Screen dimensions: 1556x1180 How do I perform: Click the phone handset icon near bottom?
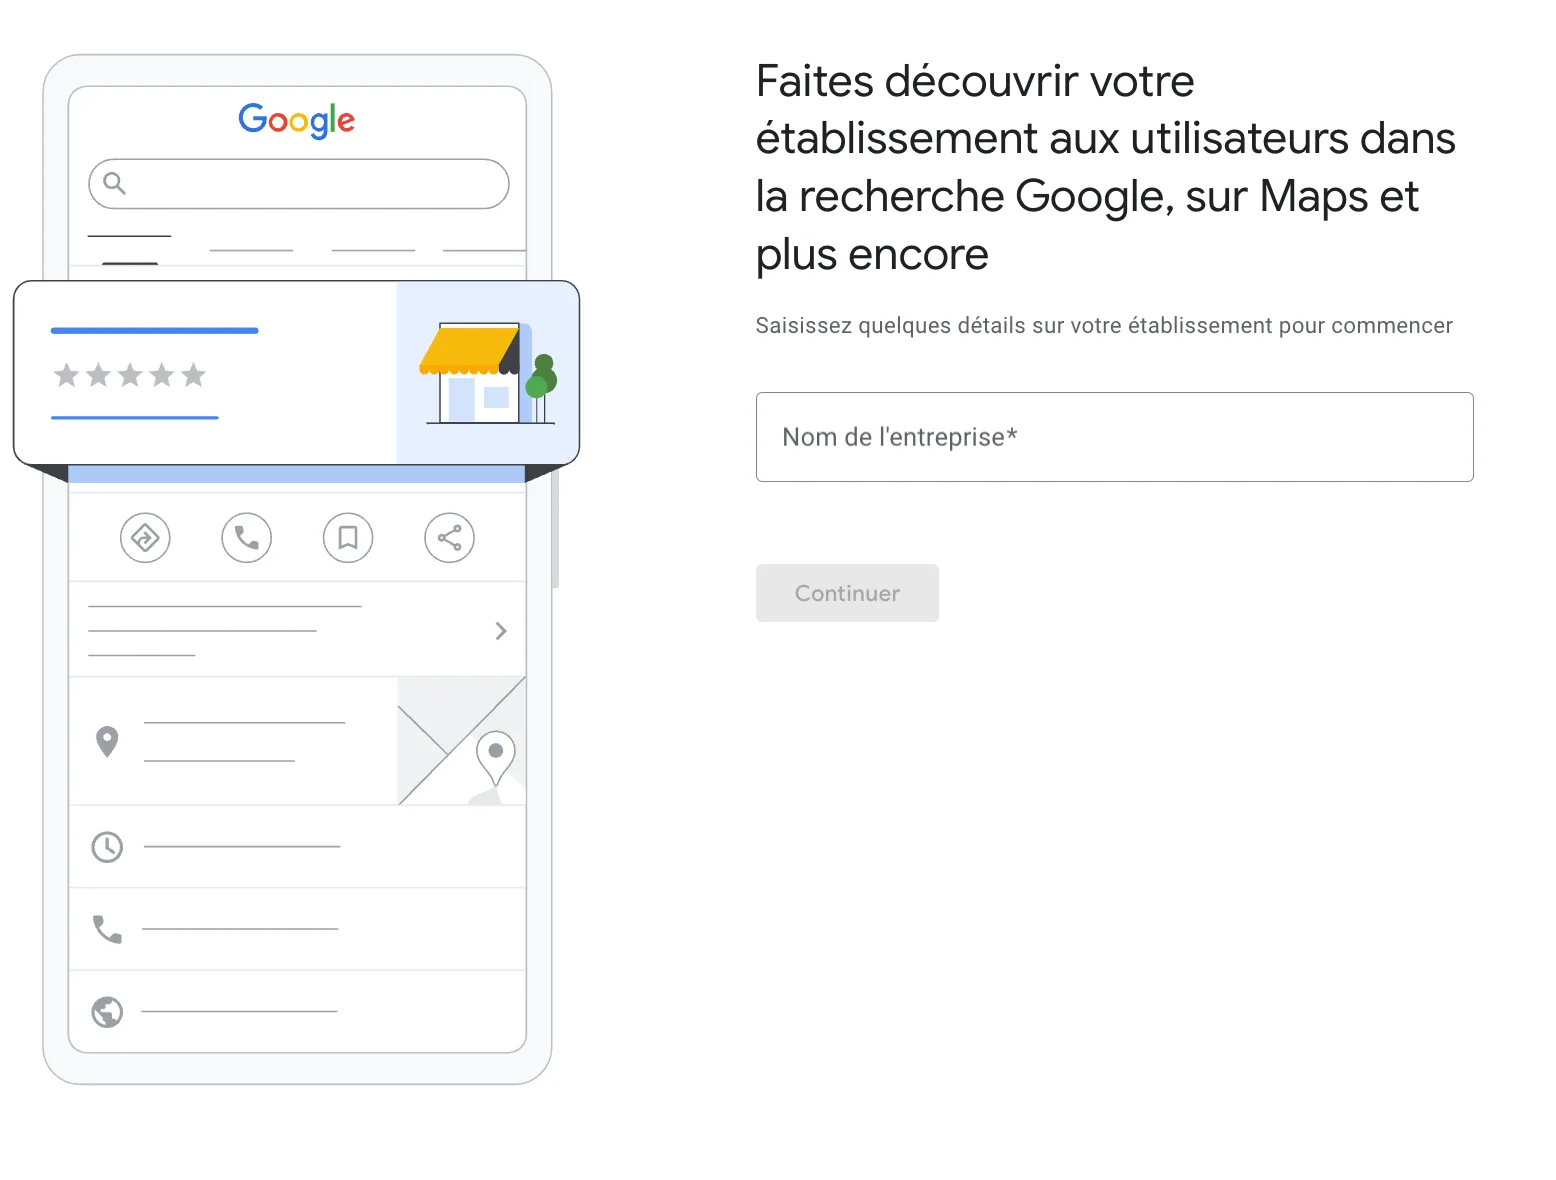(107, 929)
